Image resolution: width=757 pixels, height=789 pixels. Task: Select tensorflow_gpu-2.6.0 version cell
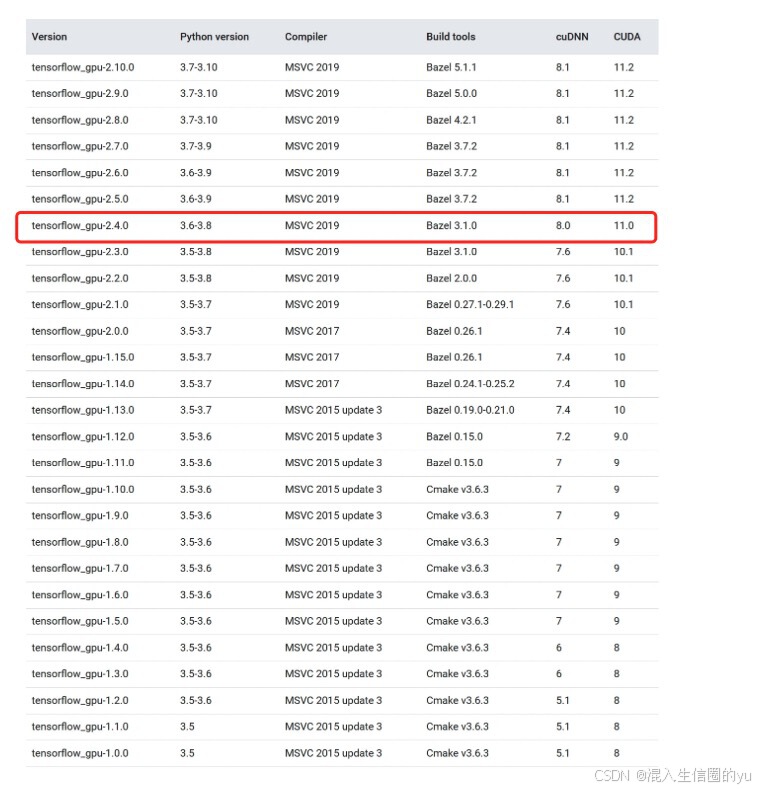pos(80,173)
